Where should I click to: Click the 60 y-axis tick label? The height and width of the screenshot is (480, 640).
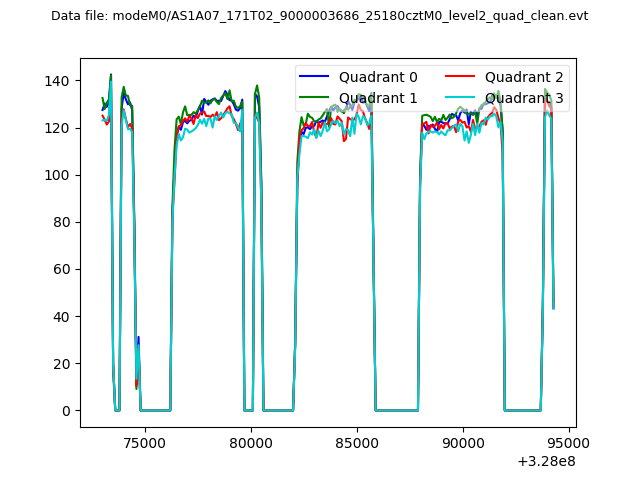(x=63, y=270)
